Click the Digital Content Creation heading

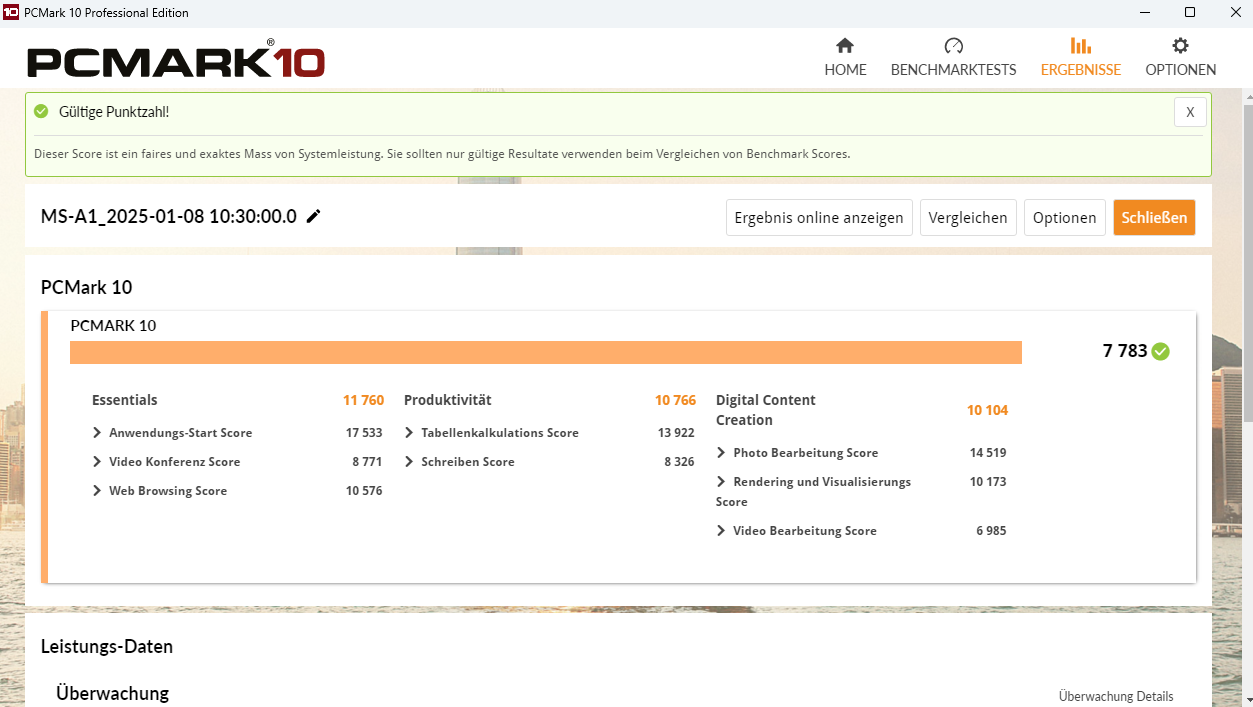pyautogui.click(x=766, y=410)
